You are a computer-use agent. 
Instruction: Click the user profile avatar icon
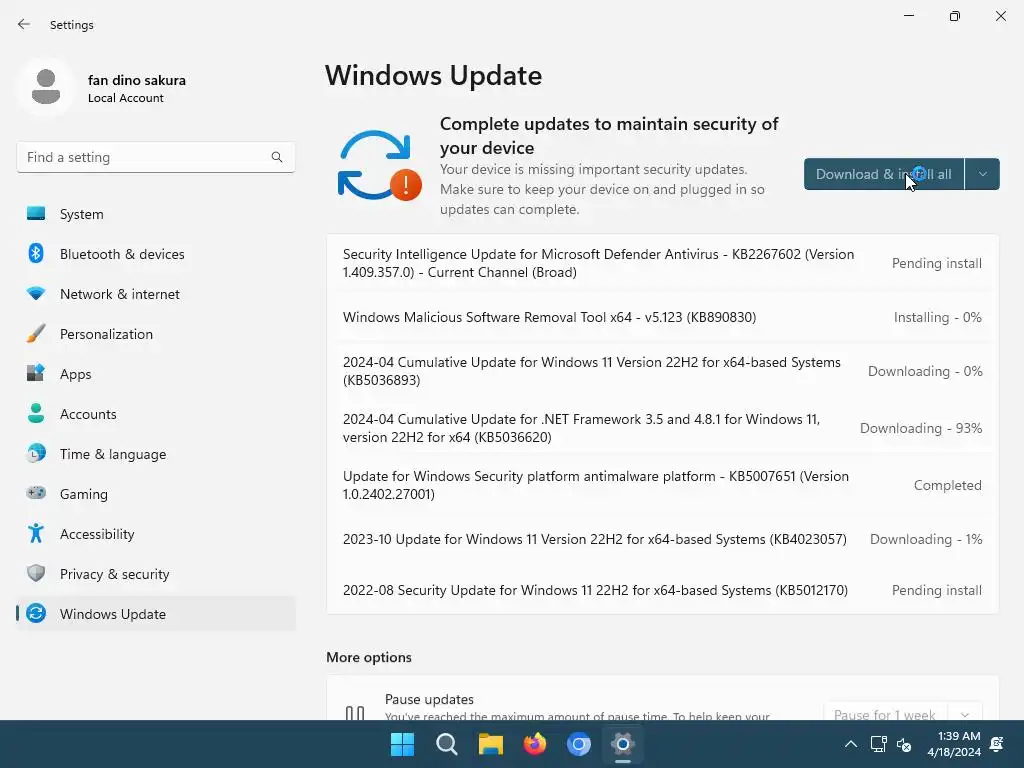[x=46, y=87]
